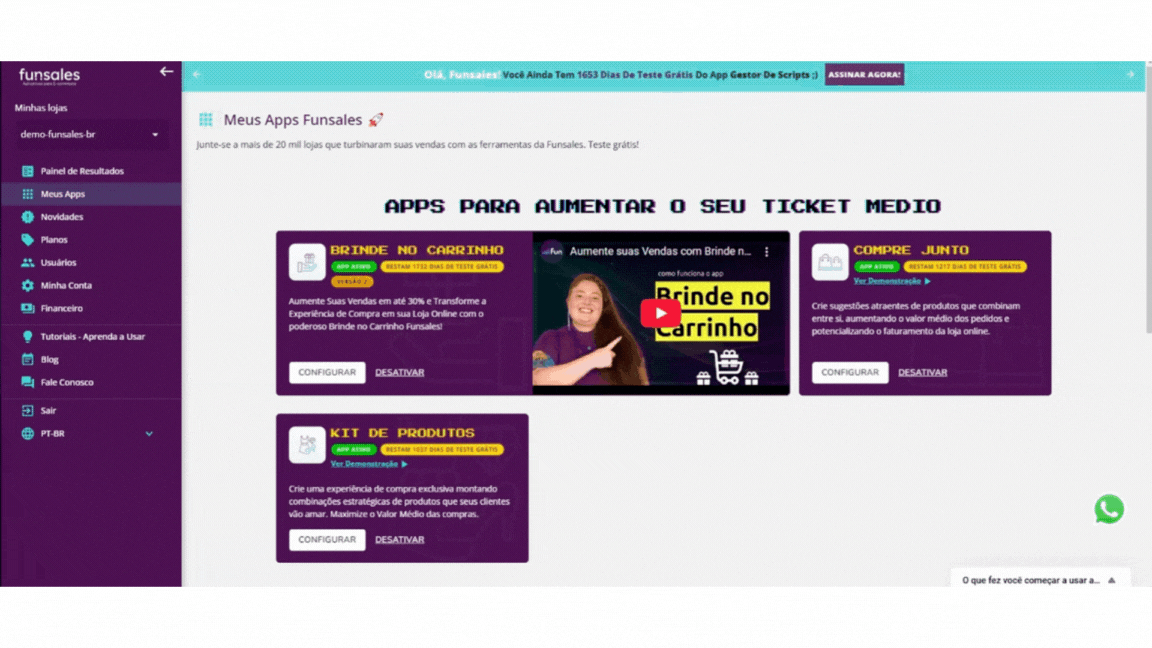1152x648 pixels.
Task: Expand the feedback survey popup
Action: 1112,580
